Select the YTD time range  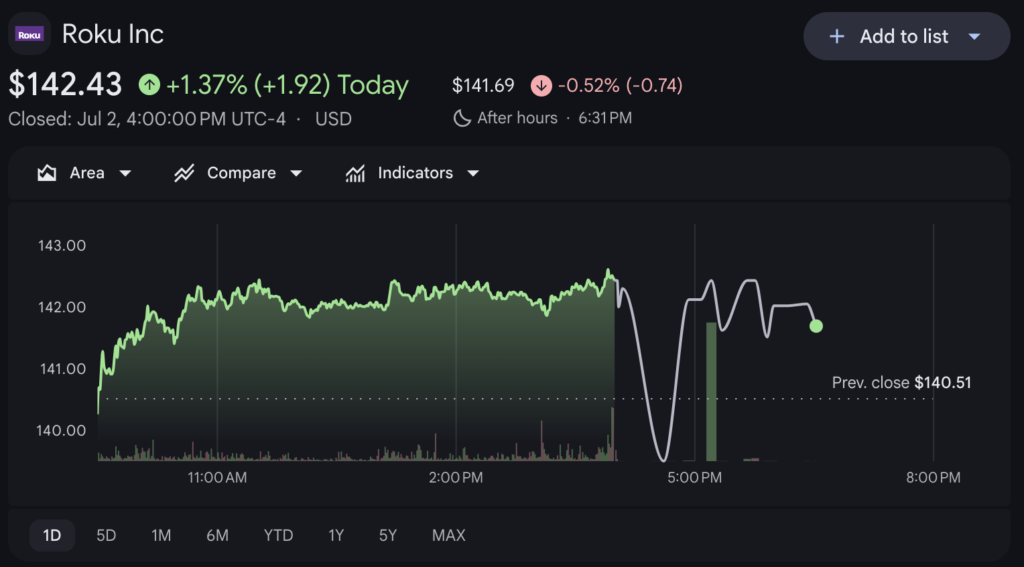[x=279, y=536]
